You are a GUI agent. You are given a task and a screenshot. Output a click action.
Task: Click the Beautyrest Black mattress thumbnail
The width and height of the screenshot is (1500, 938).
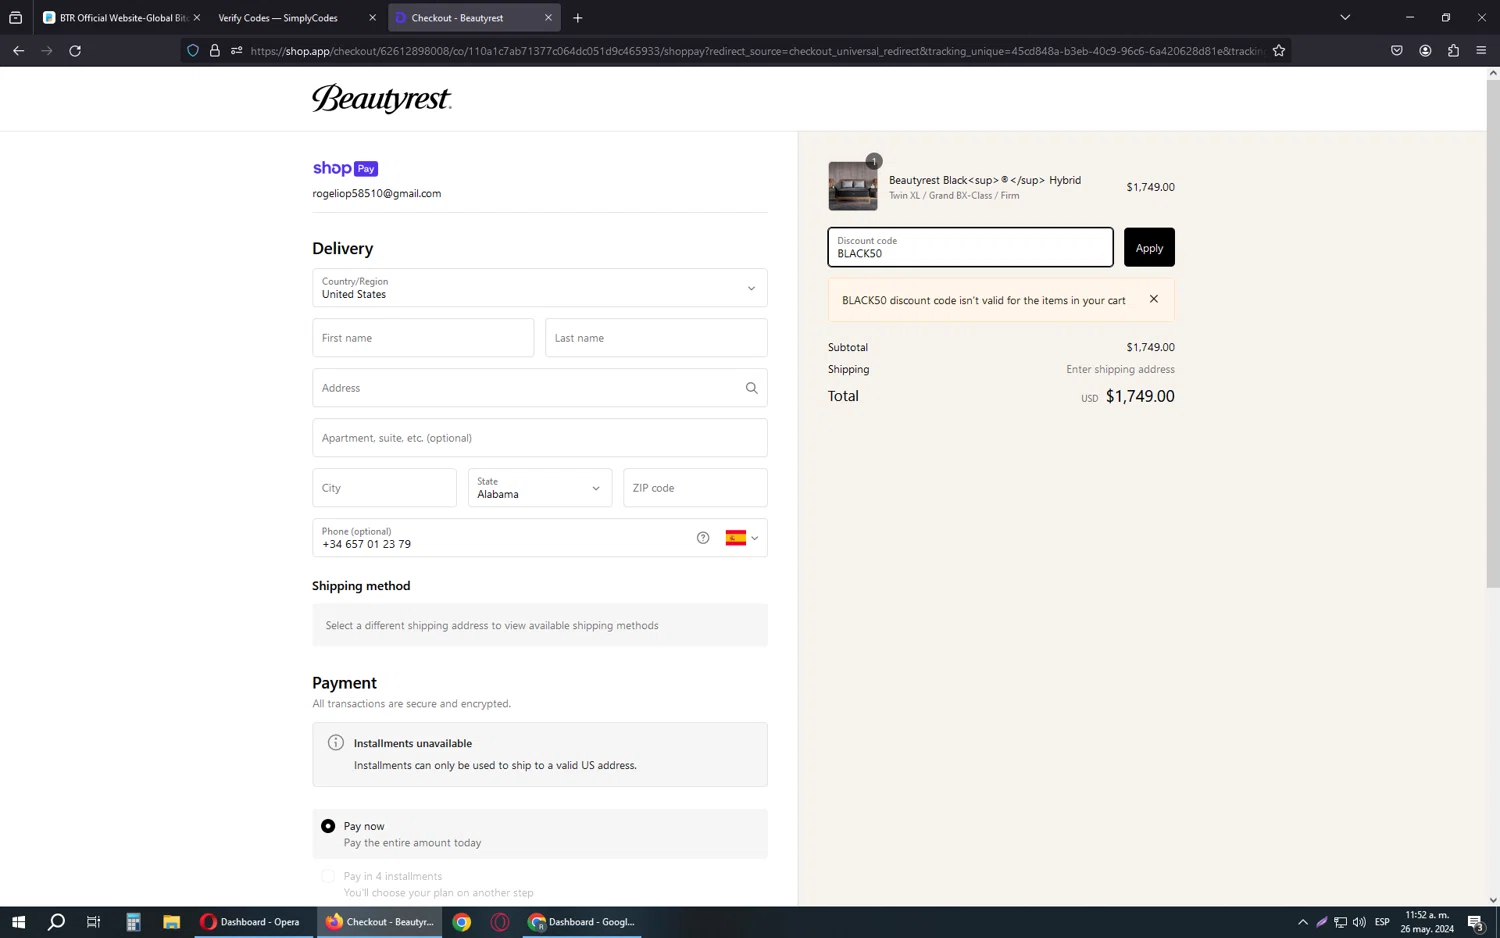[x=853, y=186]
